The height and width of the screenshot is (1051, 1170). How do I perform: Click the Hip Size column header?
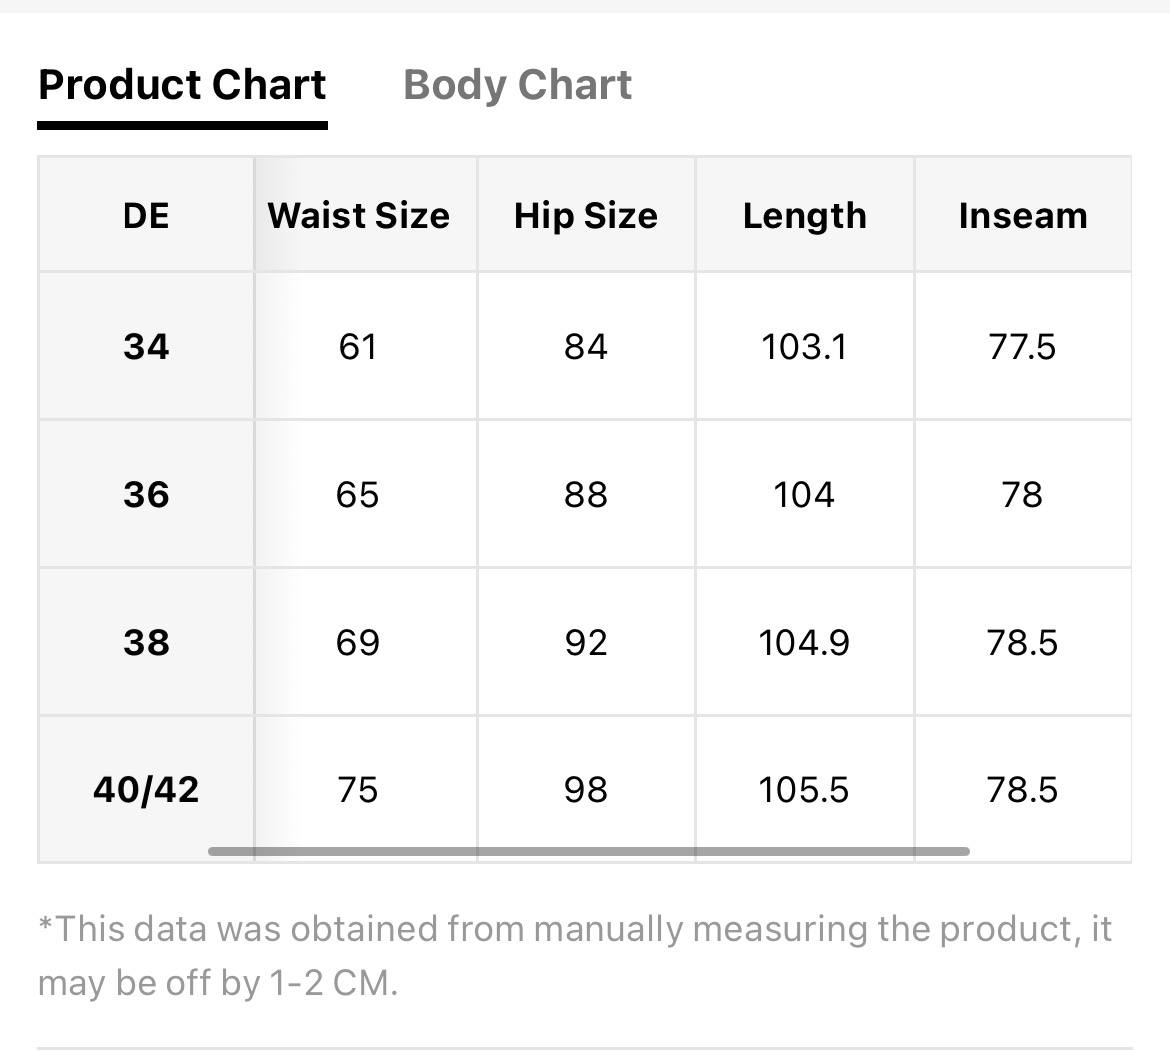586,215
